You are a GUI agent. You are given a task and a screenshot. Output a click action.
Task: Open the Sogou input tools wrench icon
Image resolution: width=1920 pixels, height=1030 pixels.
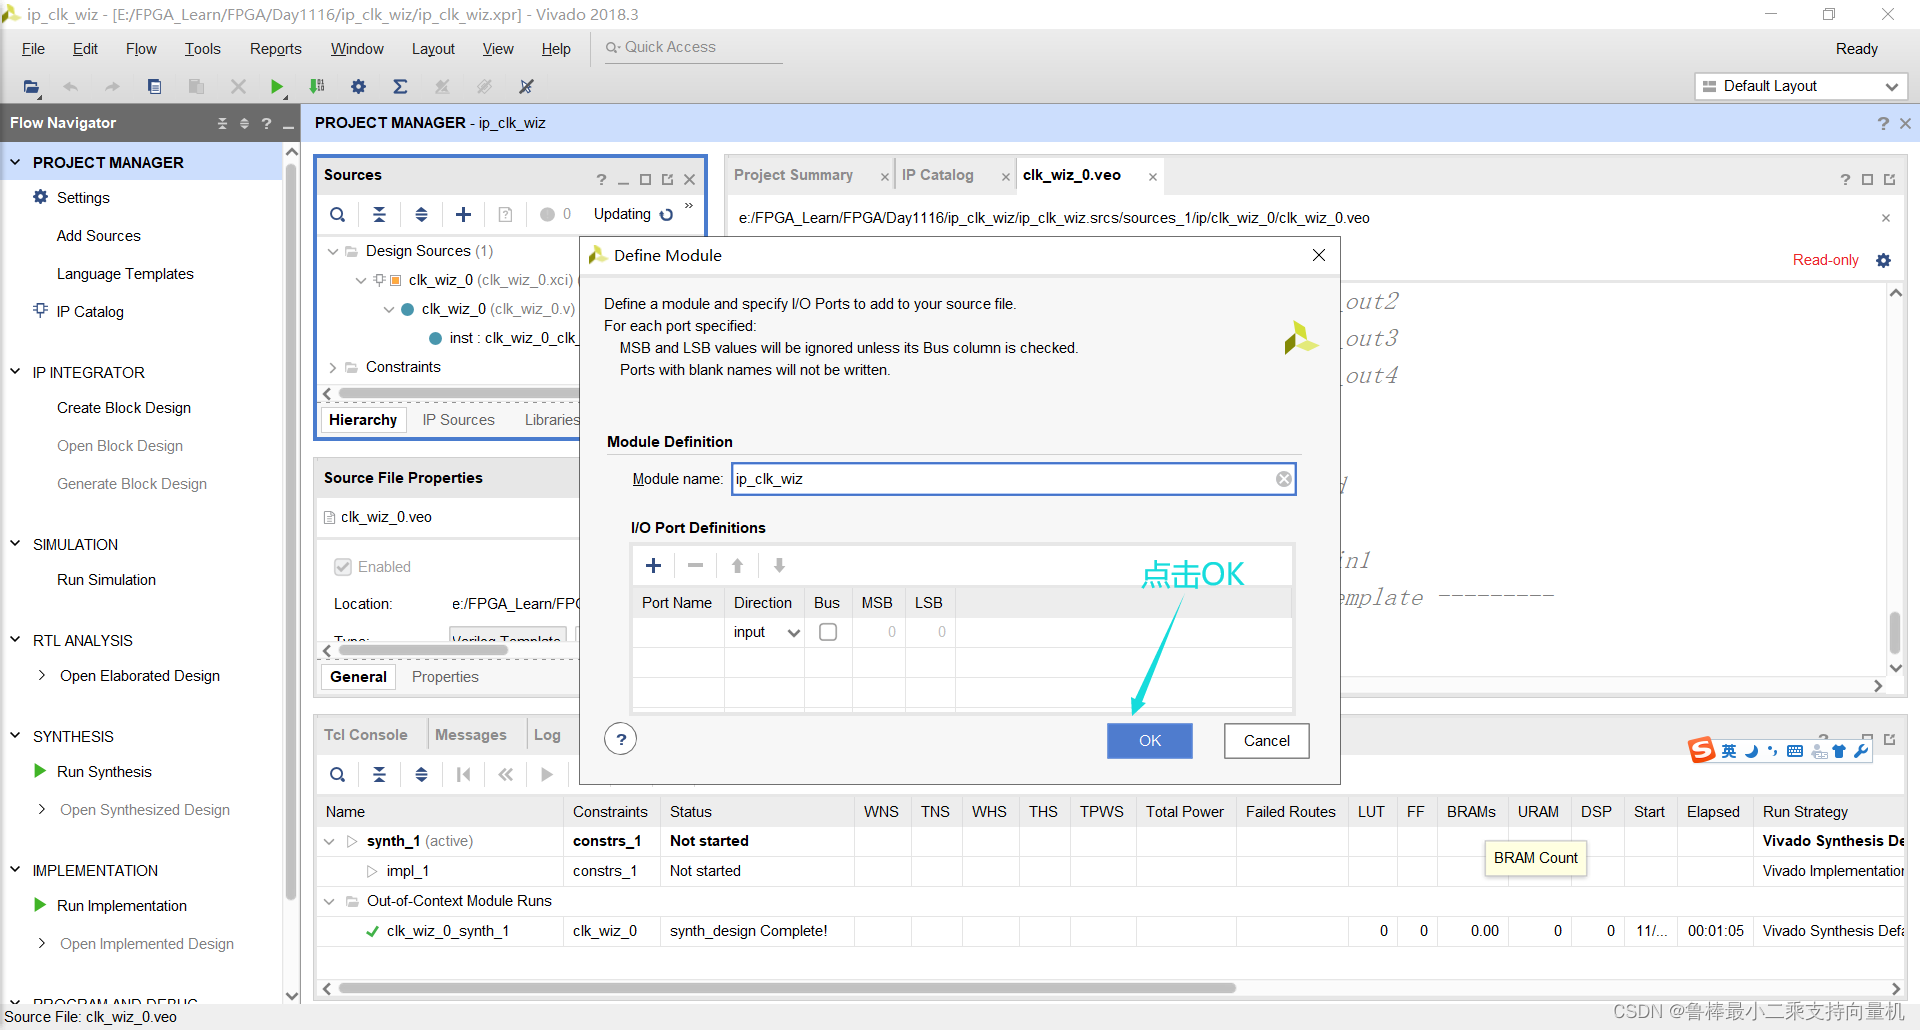(1861, 751)
